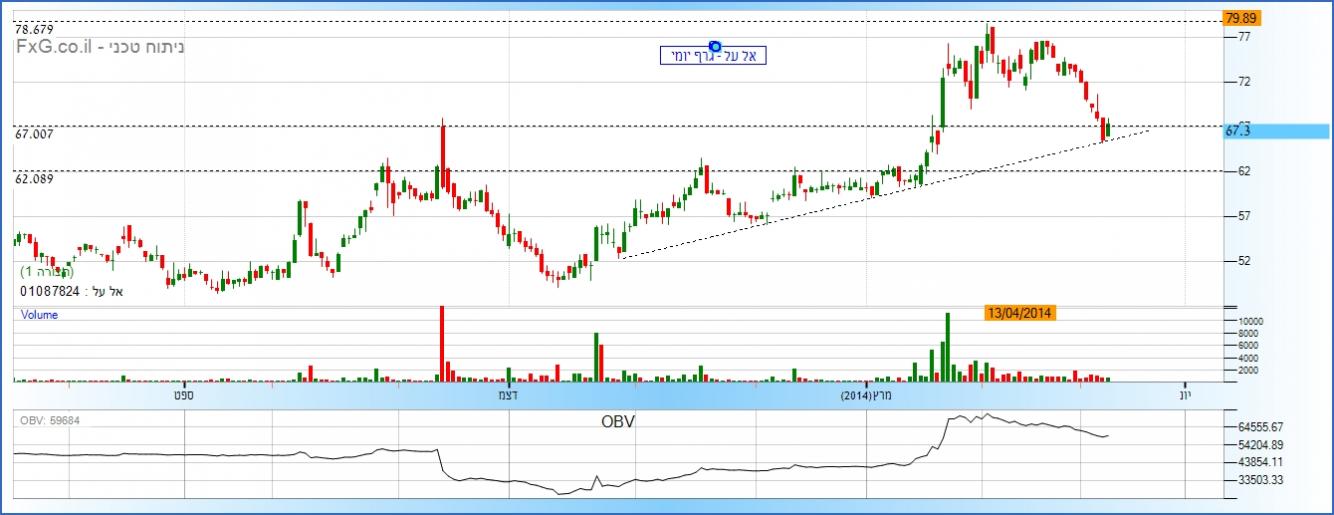Select the chart title box 'אל על - גרף יומי'
The height and width of the screenshot is (515, 1334).
pos(713,56)
